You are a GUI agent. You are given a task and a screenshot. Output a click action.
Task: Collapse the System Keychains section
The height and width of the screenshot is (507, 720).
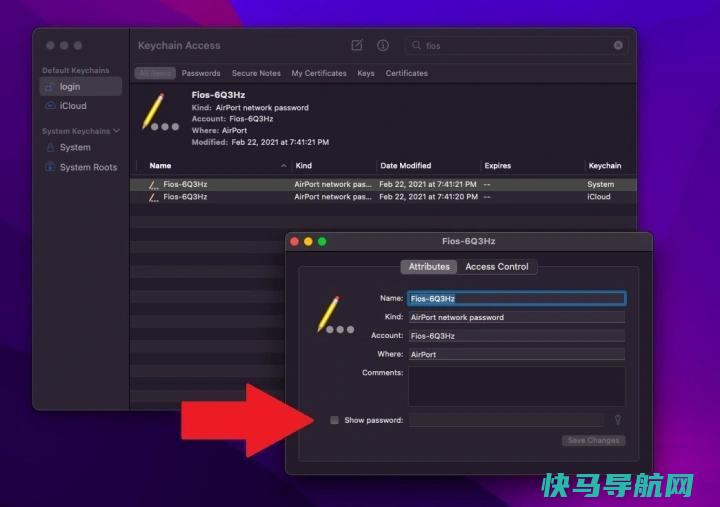coord(116,131)
